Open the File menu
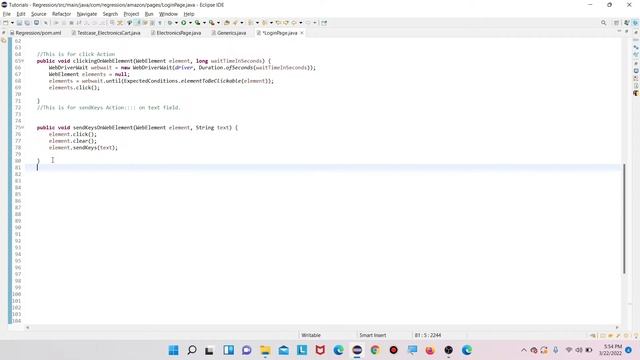Viewport: 640px width, 360px height. (x=7, y=14)
